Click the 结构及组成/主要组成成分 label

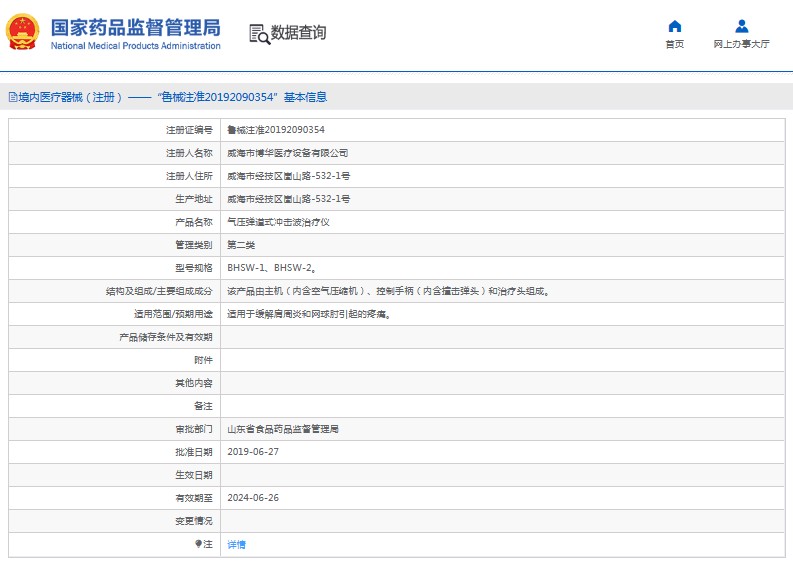[159, 291]
